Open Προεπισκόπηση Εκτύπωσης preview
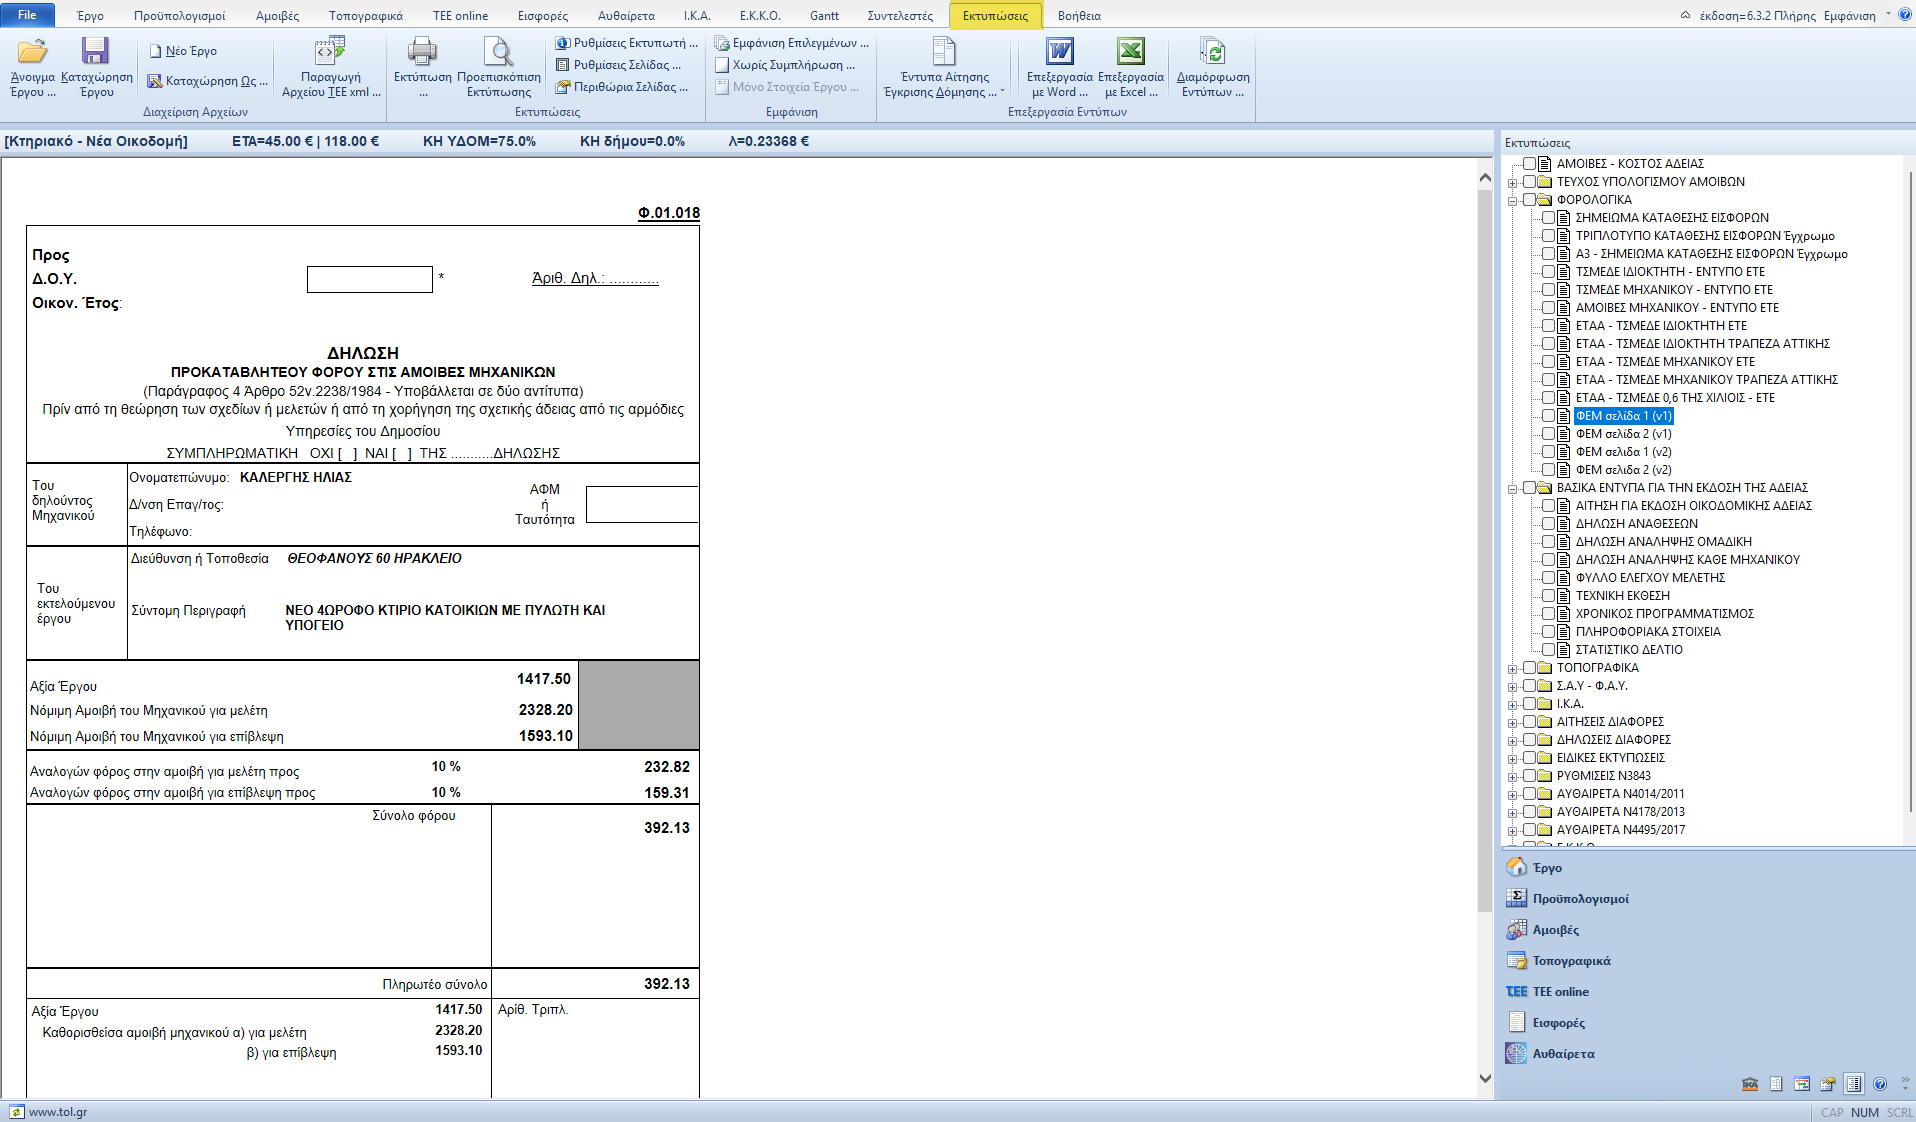The width and height of the screenshot is (1916, 1122). (498, 52)
